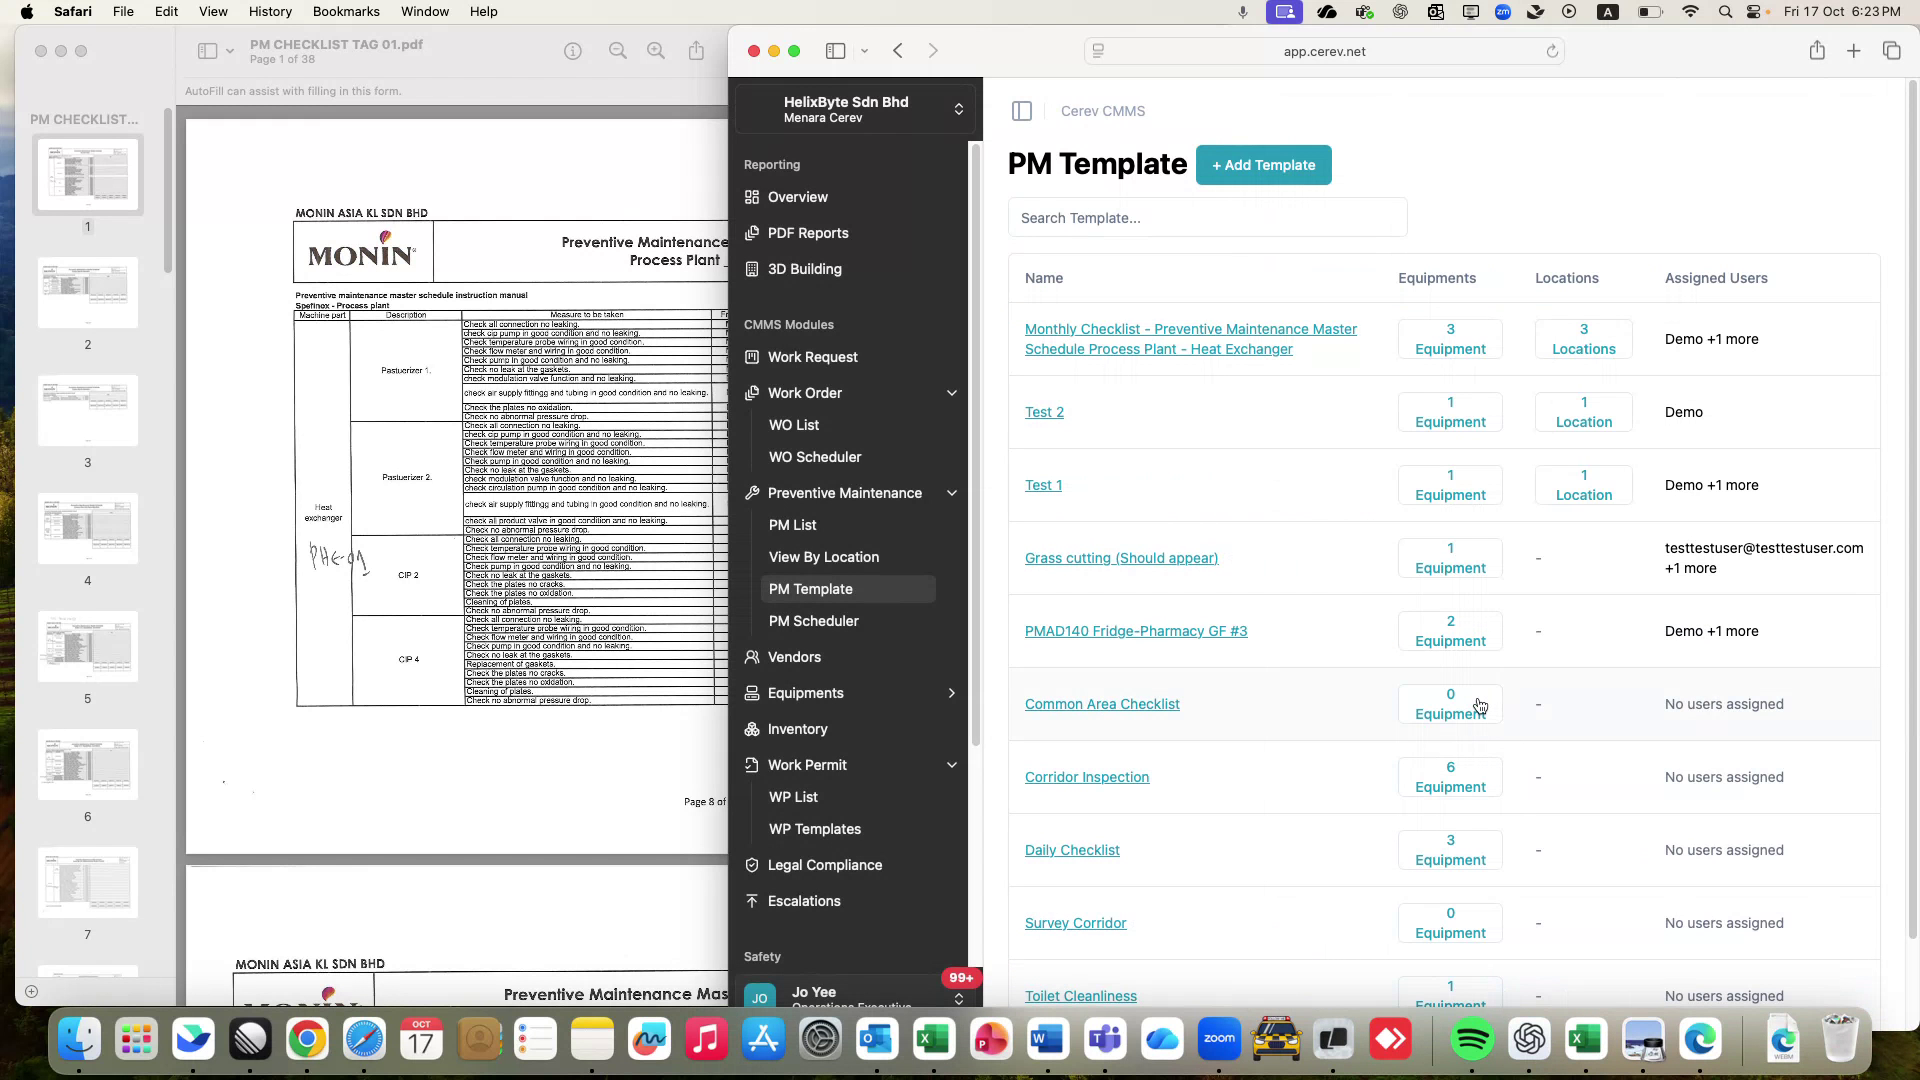The image size is (1920, 1080).
Task: Open the 3D Building module
Action: click(x=804, y=269)
